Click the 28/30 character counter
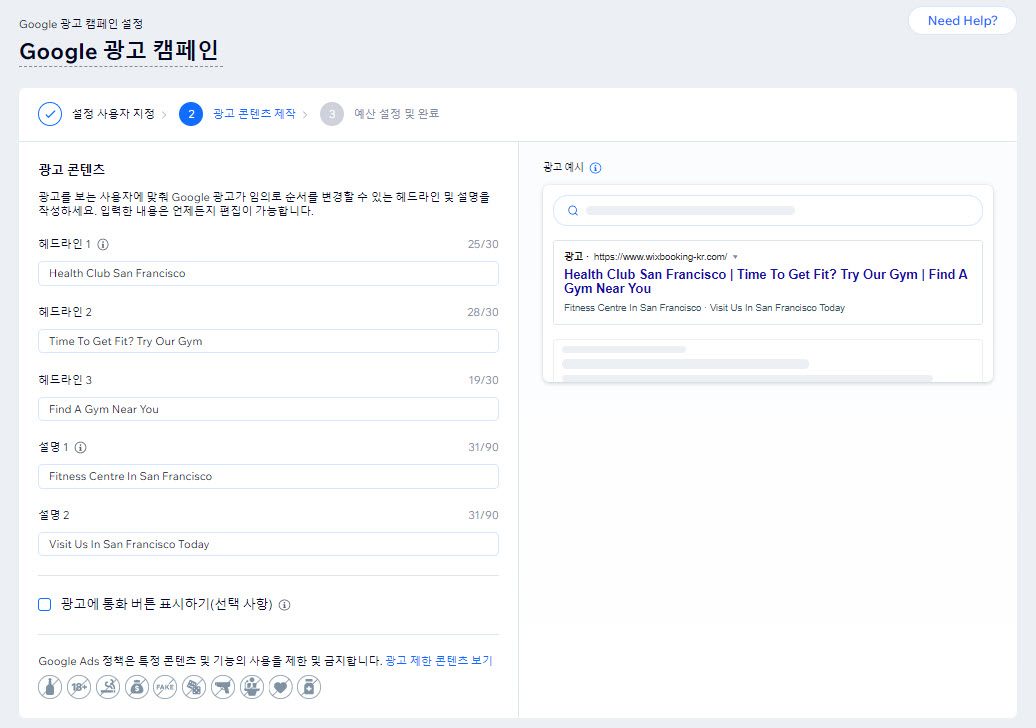This screenshot has width=1036, height=728. pos(483,312)
